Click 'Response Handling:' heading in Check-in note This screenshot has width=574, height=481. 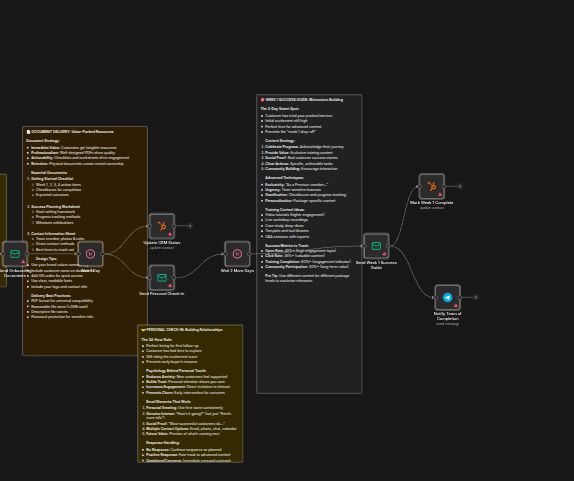163,443
